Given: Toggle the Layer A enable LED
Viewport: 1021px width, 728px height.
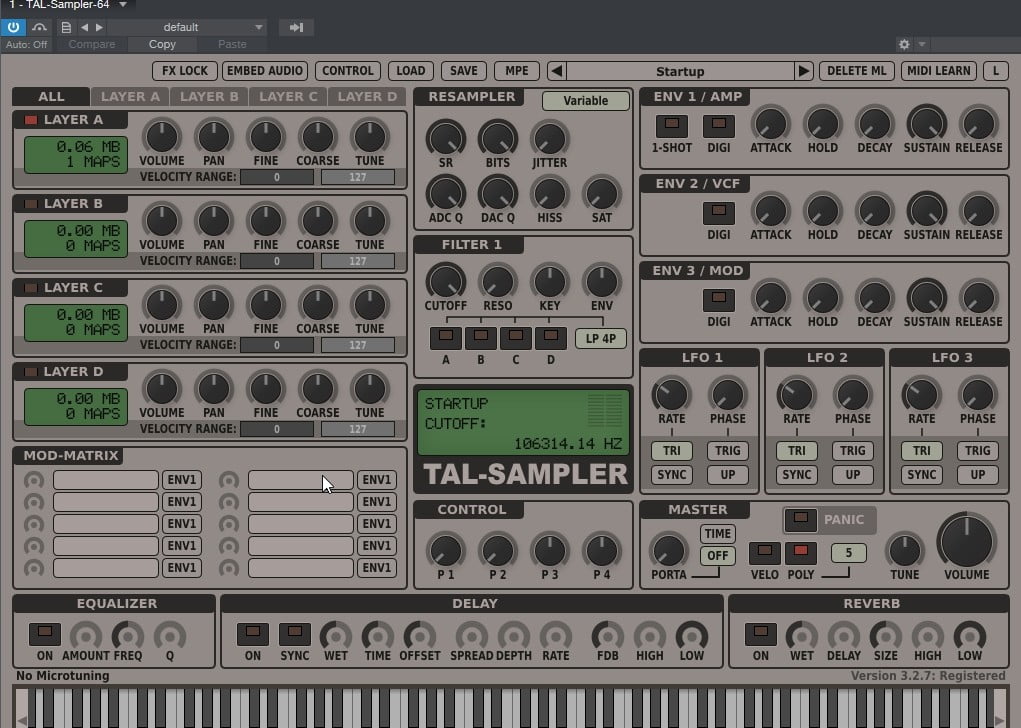Looking at the screenshot, I should [30, 120].
